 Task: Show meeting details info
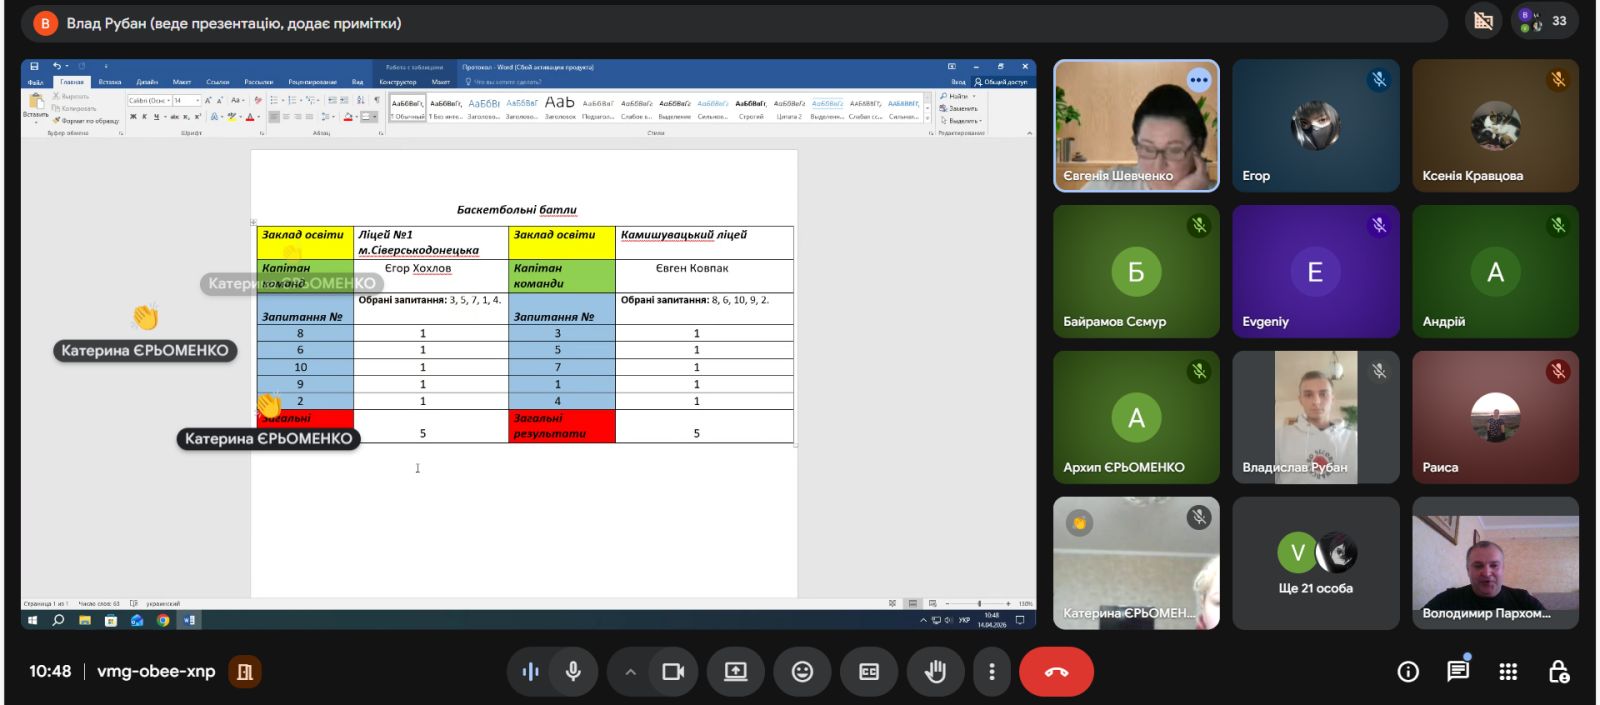(1408, 672)
